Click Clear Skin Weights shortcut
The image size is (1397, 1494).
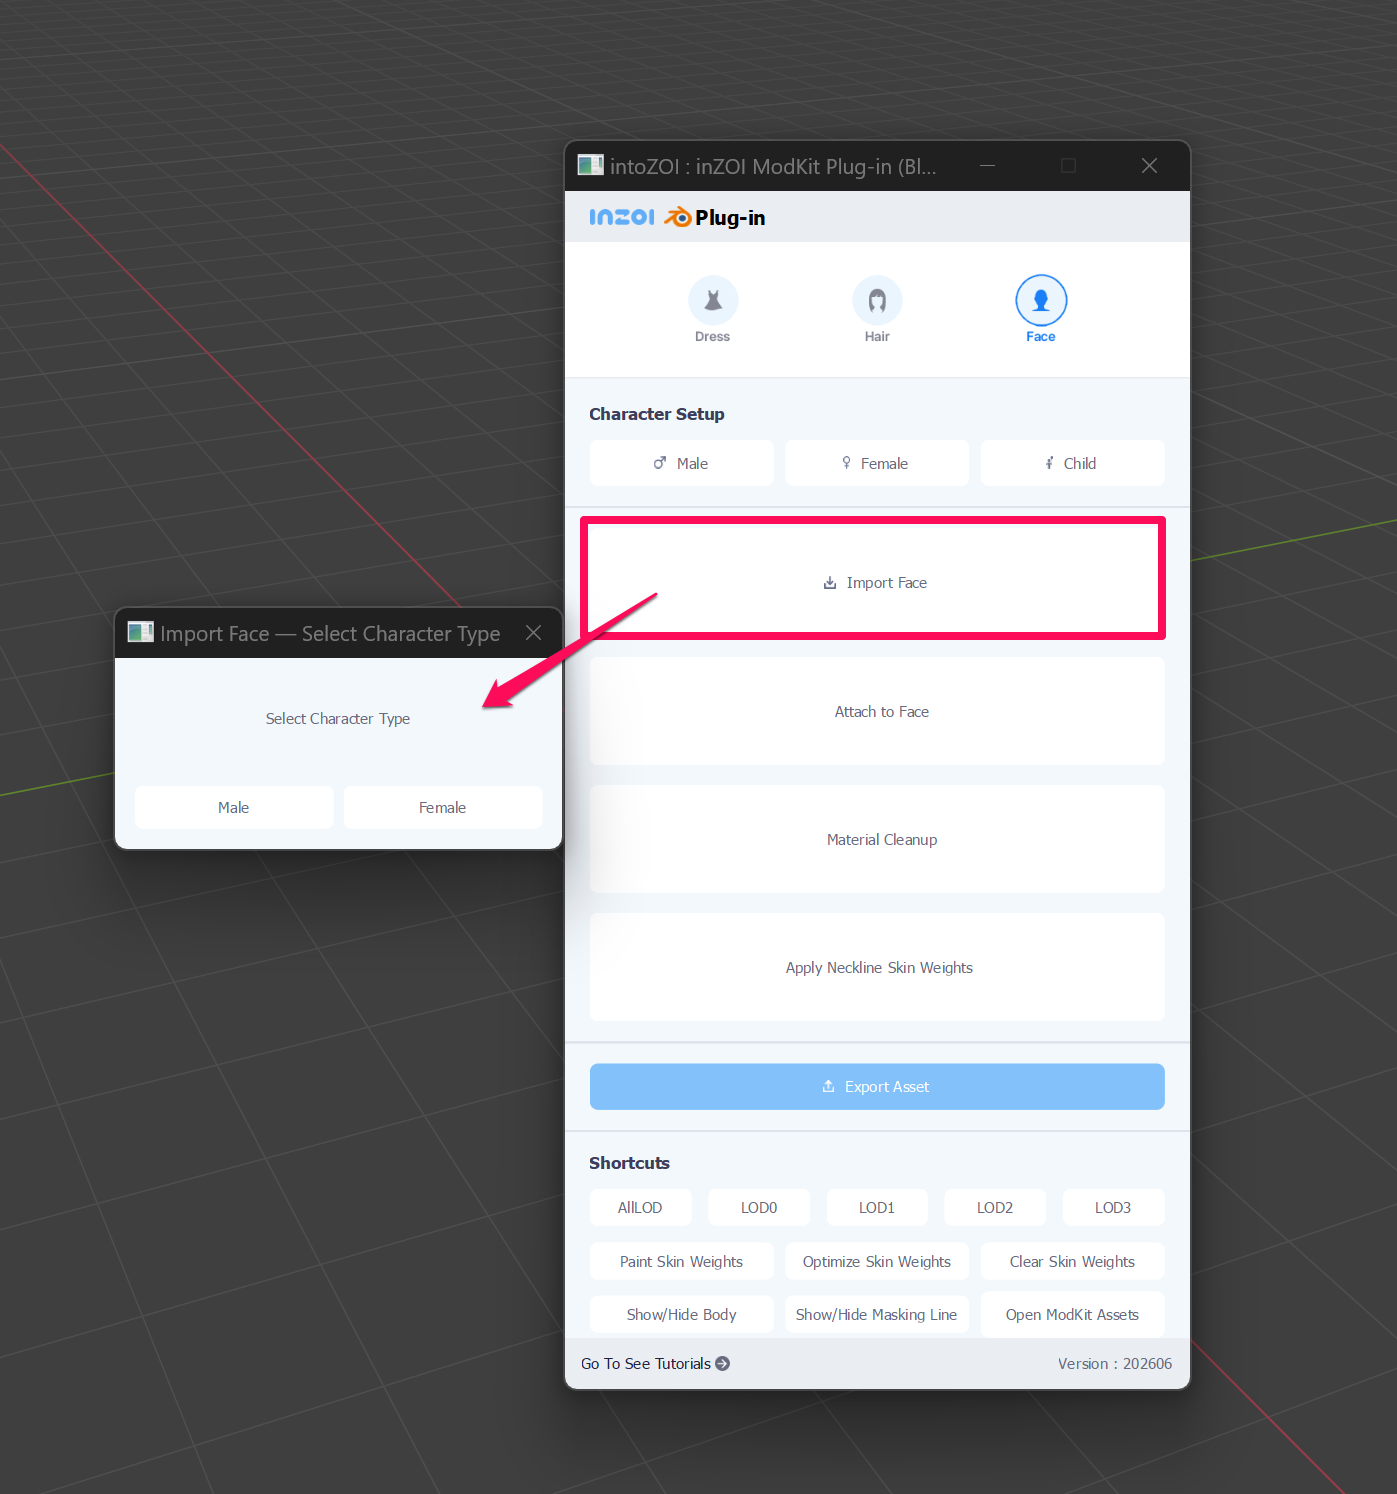tap(1072, 1261)
